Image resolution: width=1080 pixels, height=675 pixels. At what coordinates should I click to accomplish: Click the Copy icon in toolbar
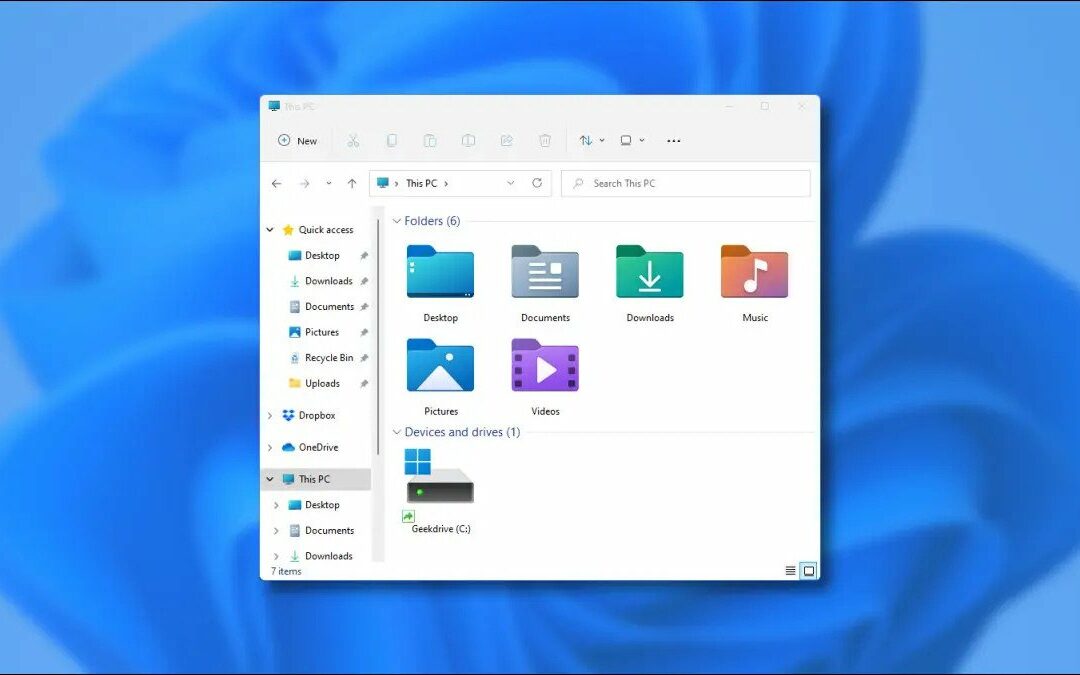pyautogui.click(x=391, y=141)
